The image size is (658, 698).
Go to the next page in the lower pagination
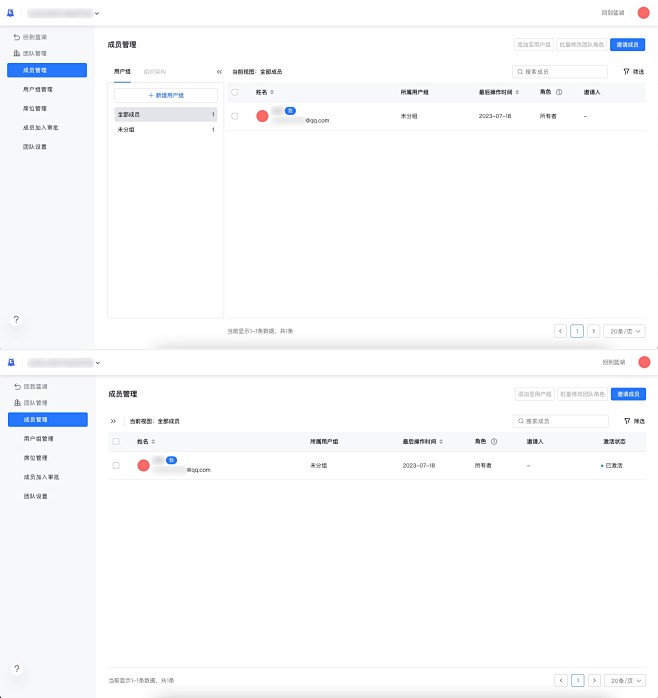click(594, 680)
